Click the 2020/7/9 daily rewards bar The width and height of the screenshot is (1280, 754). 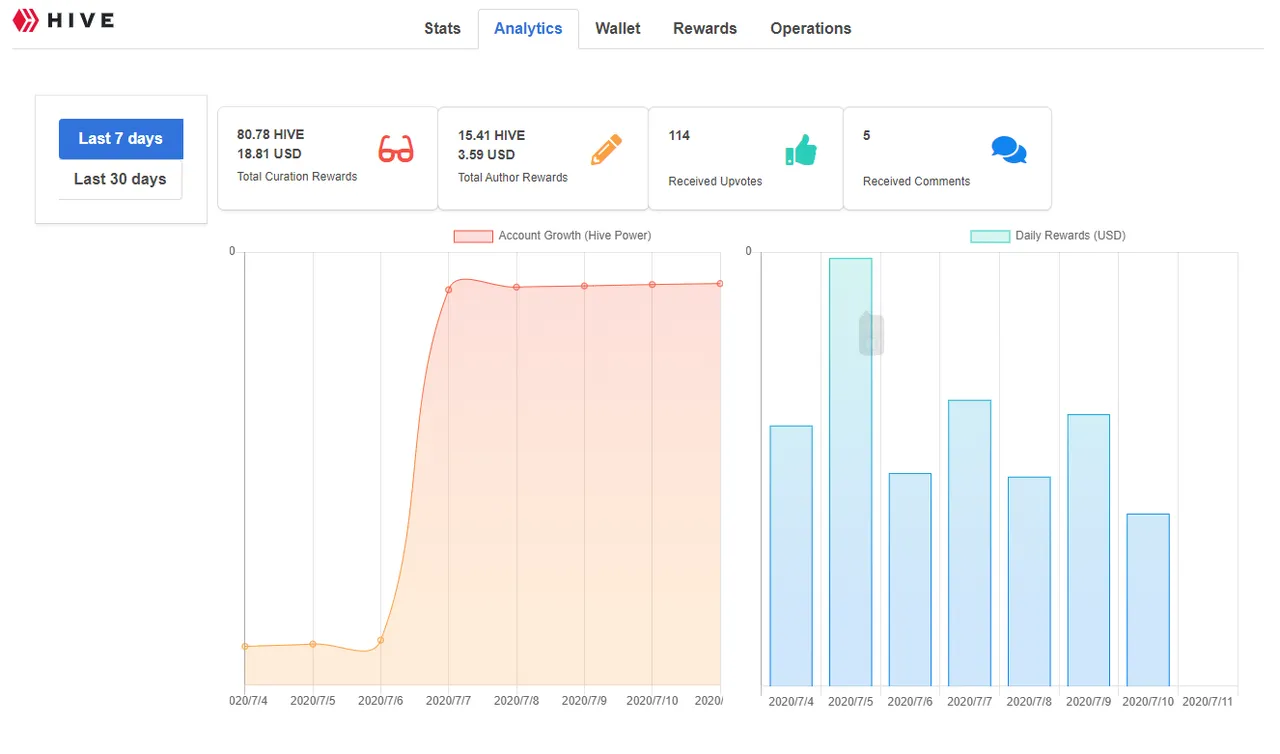click(1088, 550)
